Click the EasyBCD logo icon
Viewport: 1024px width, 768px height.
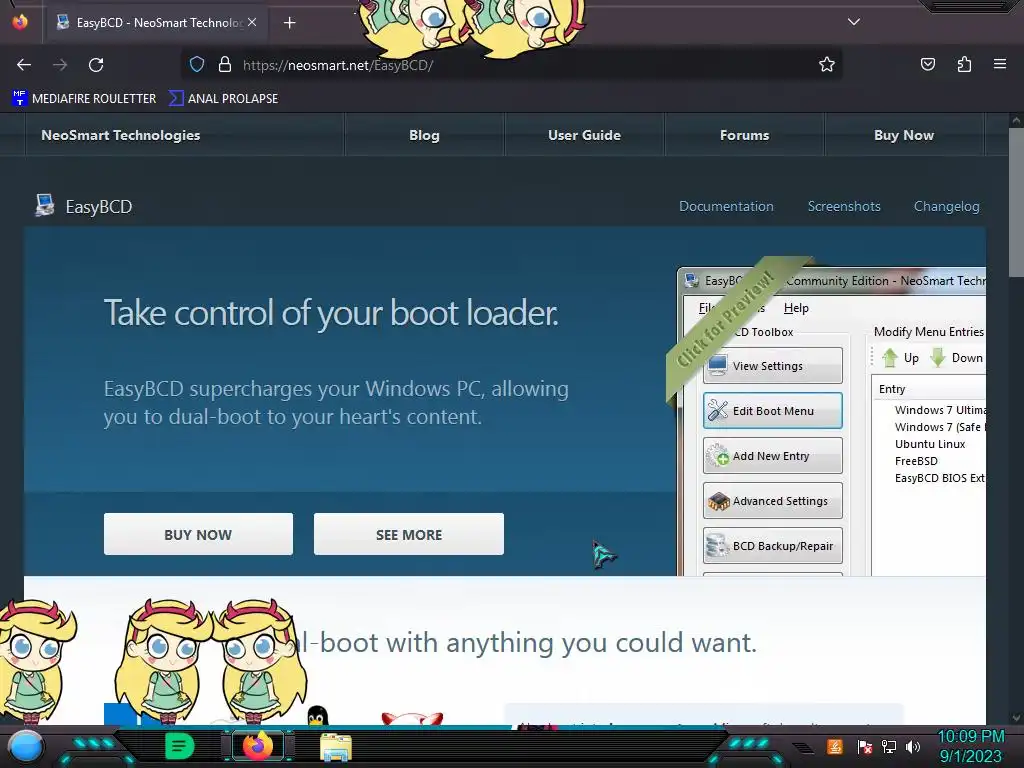click(x=45, y=205)
